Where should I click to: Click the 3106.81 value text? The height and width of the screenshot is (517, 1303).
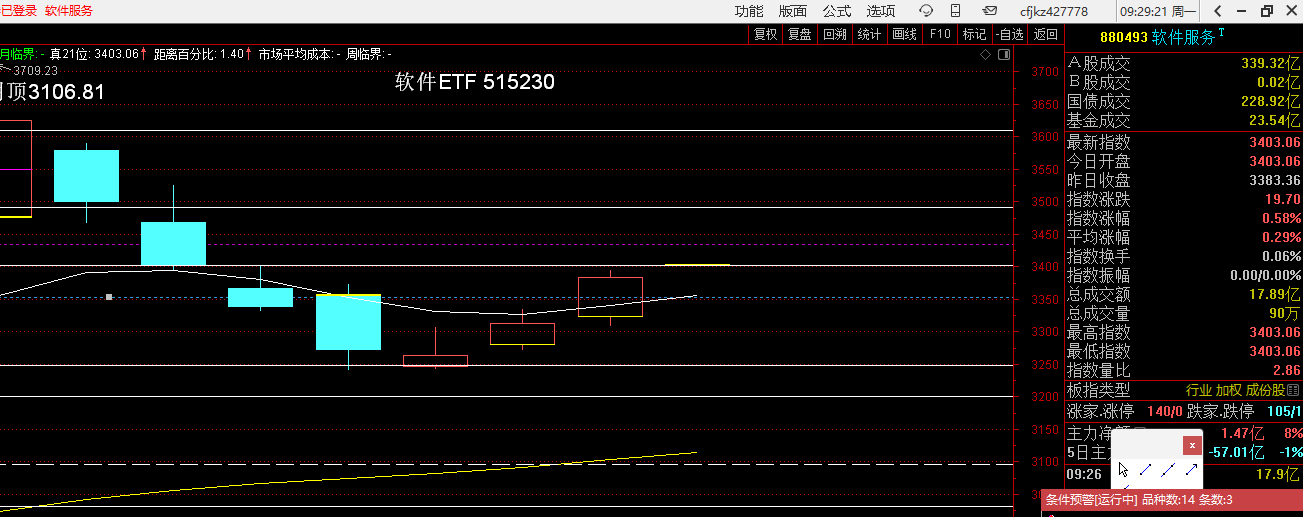pyautogui.click(x=66, y=92)
